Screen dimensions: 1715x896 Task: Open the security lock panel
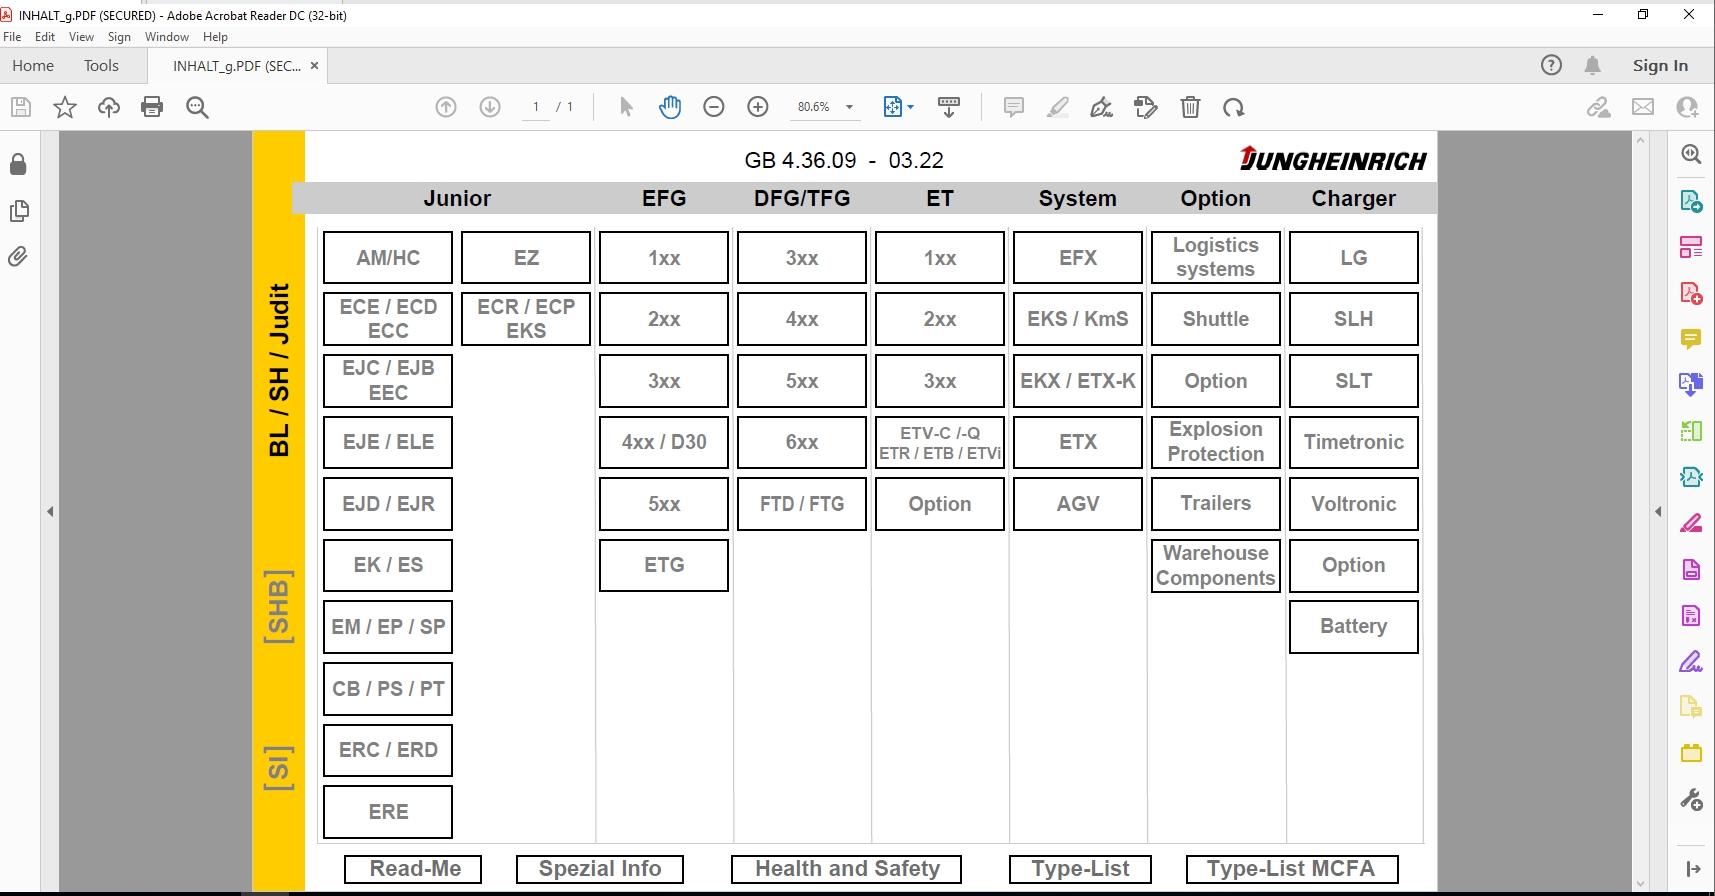coord(18,164)
